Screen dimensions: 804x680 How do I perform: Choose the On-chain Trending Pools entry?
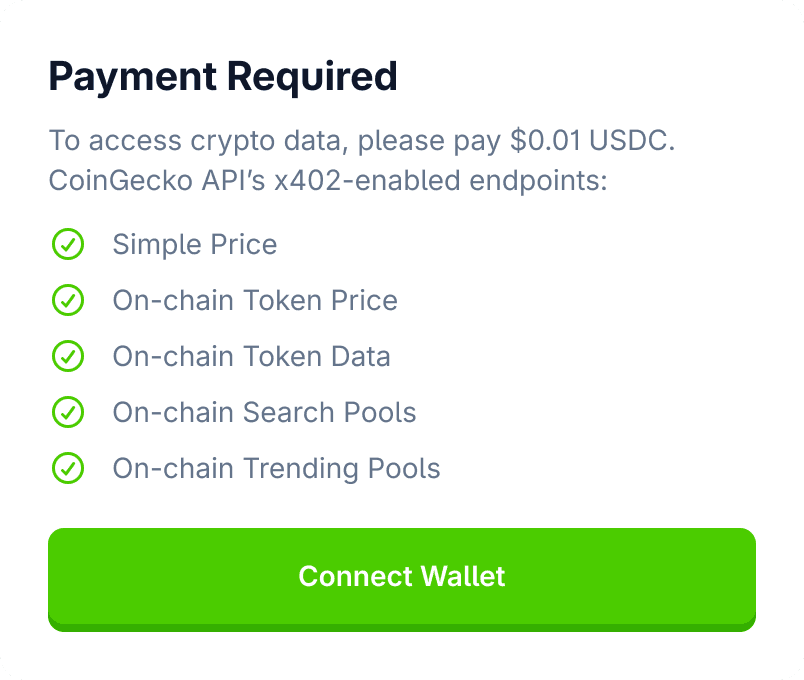click(x=276, y=469)
